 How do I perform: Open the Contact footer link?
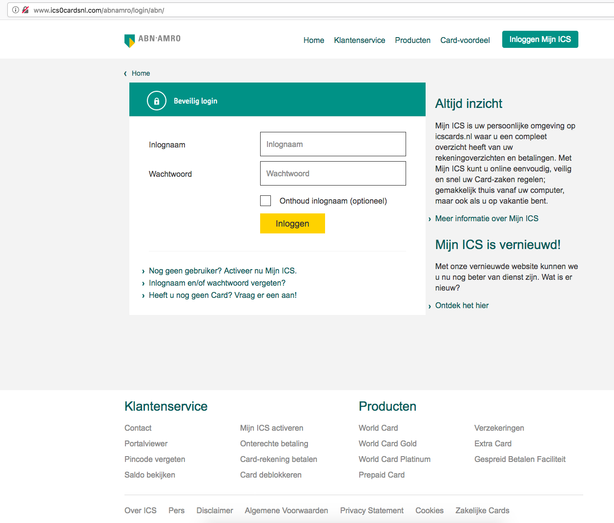[x=138, y=428]
